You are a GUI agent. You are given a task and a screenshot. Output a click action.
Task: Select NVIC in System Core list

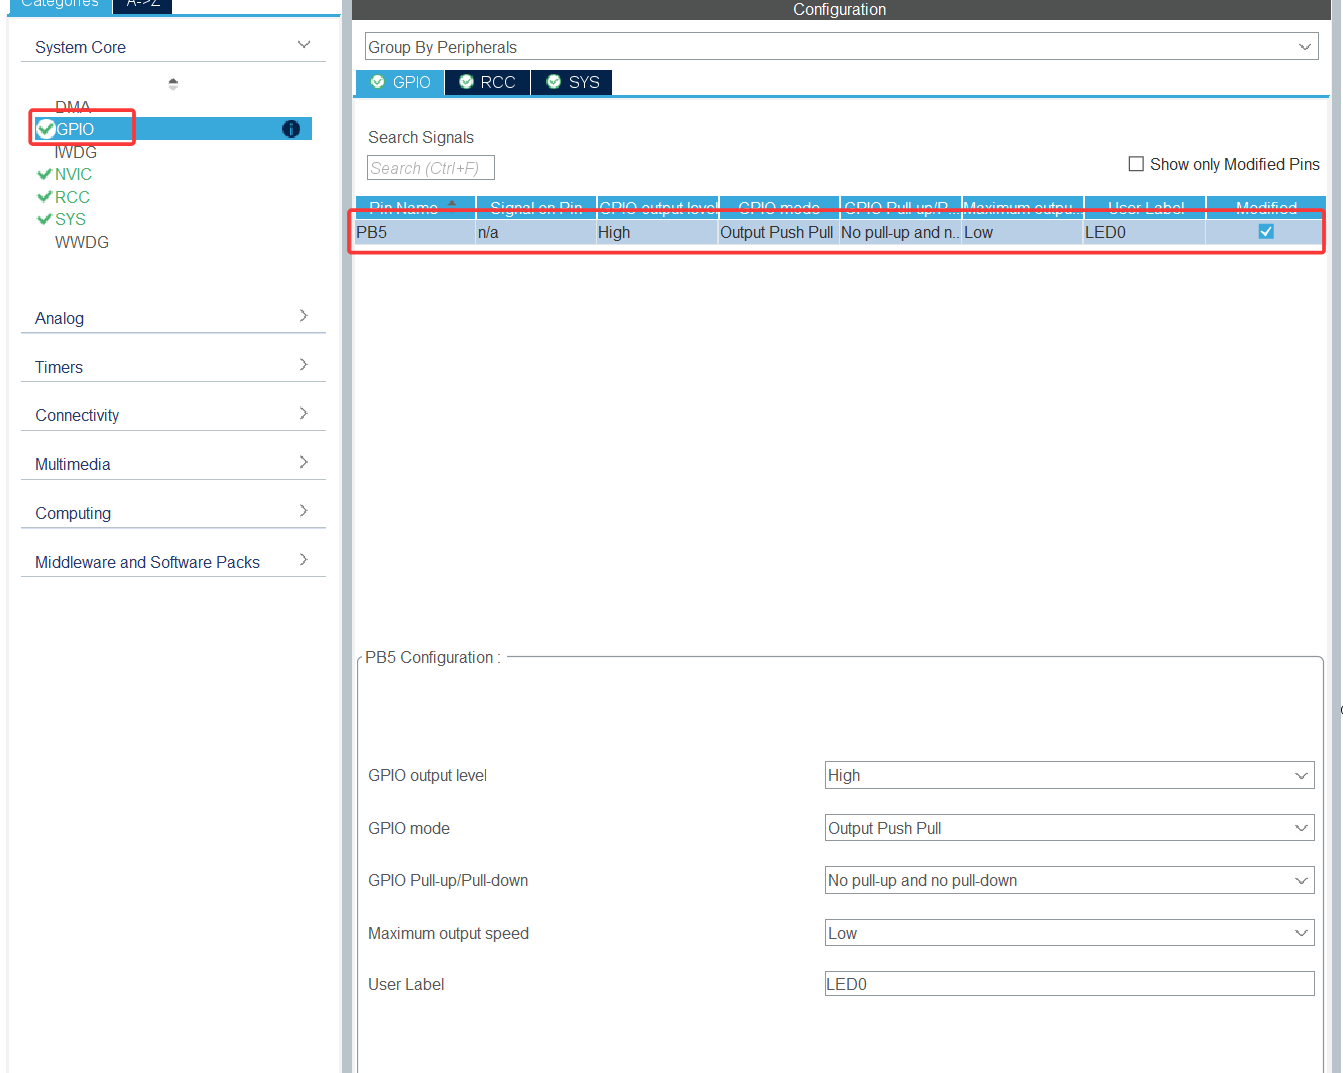[73, 174]
